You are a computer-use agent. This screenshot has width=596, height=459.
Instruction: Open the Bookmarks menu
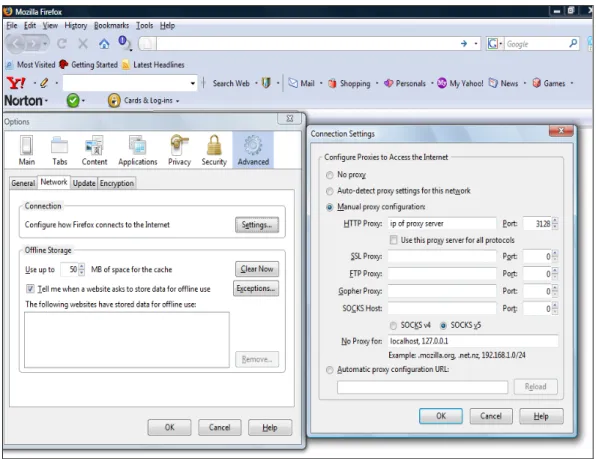point(111,25)
